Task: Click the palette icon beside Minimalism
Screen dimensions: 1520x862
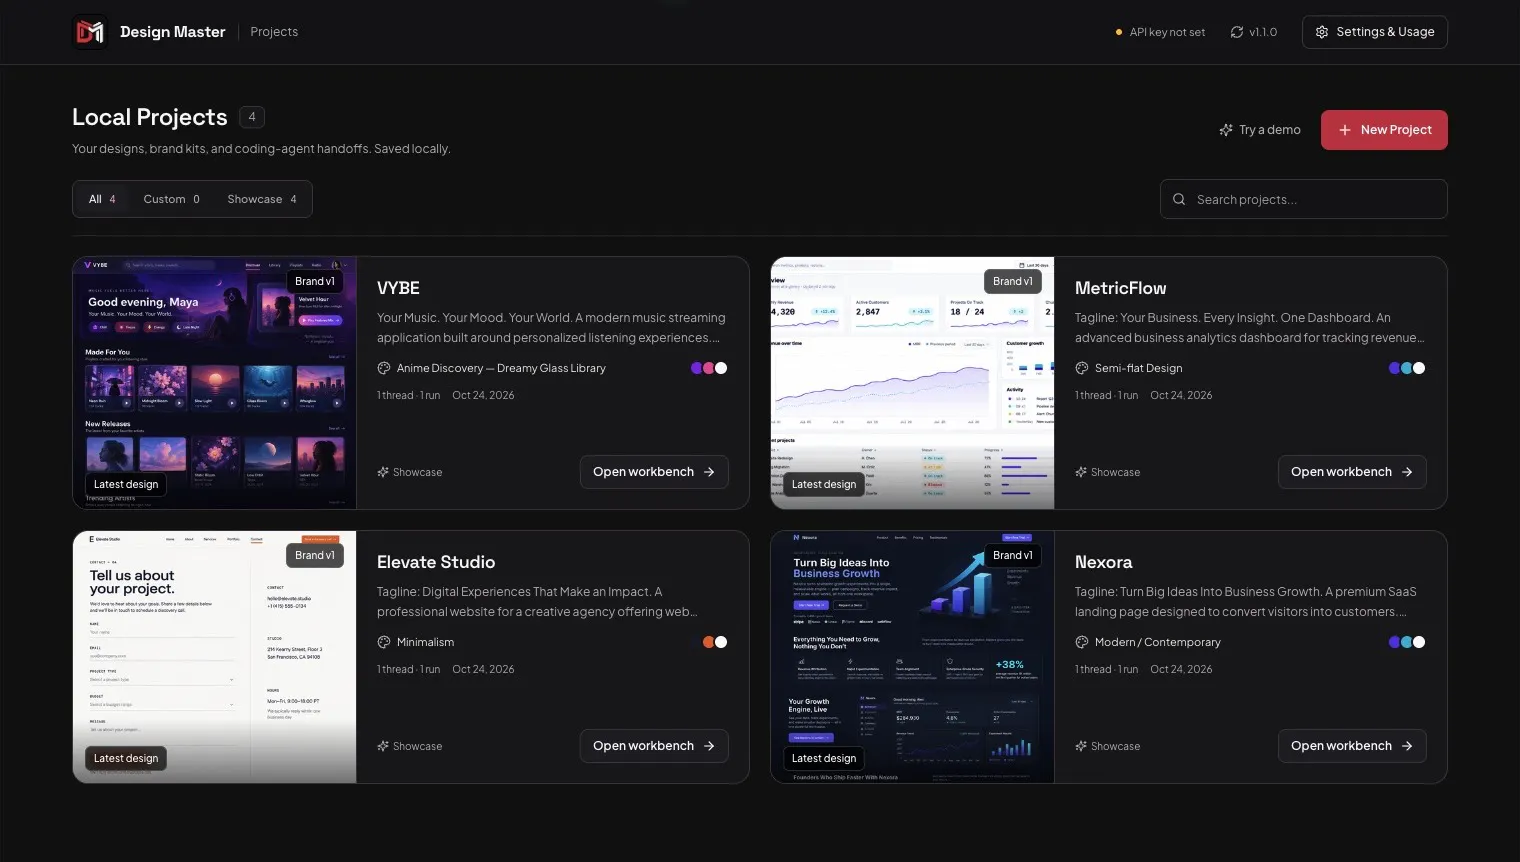Action: click(383, 642)
